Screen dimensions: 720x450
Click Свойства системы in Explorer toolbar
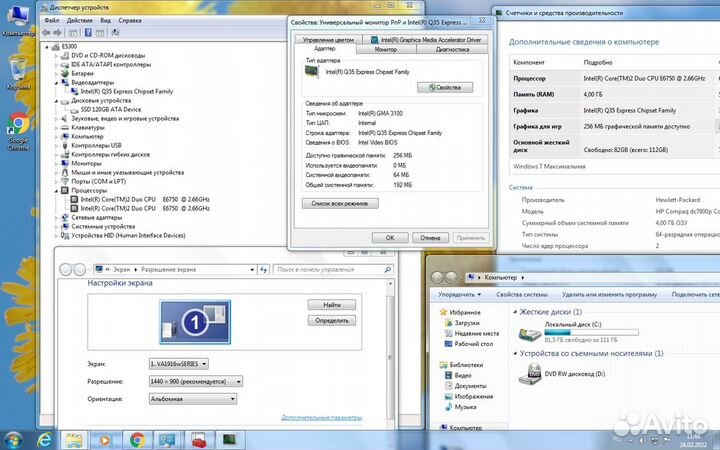click(522, 294)
